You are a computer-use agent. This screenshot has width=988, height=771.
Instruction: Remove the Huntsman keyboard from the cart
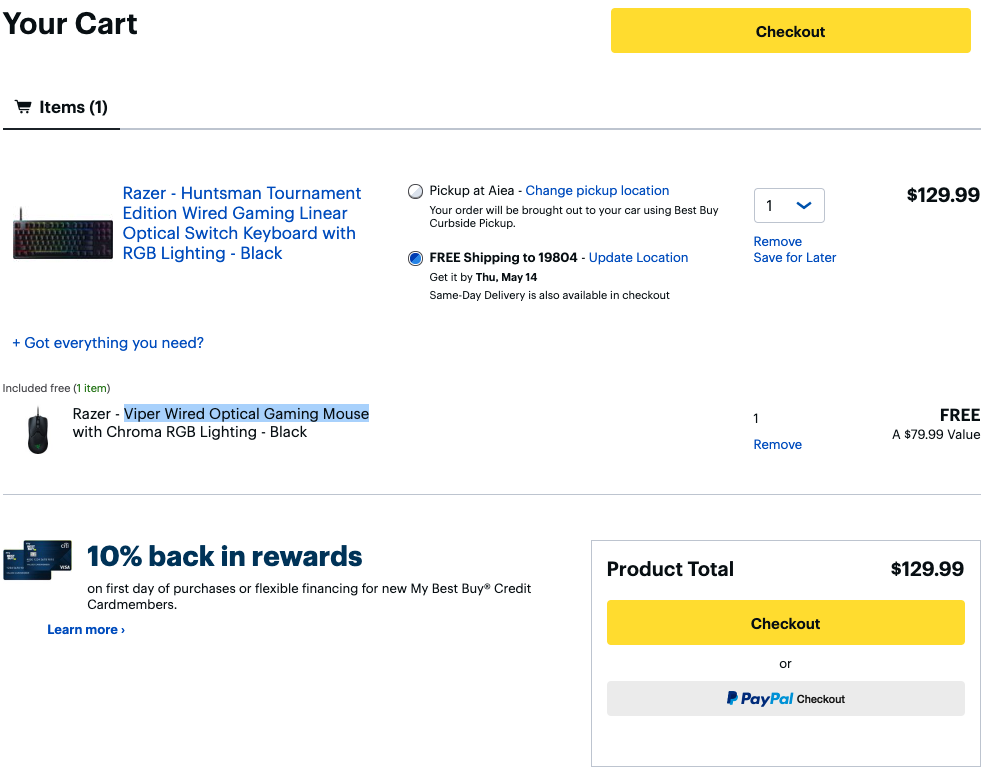(777, 242)
